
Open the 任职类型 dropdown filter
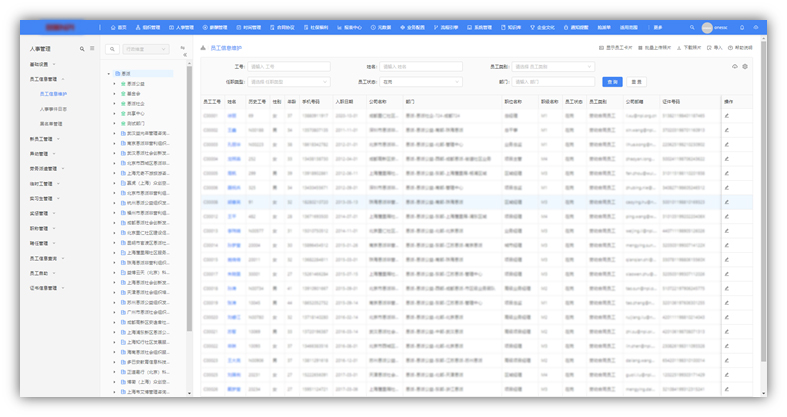288,82
